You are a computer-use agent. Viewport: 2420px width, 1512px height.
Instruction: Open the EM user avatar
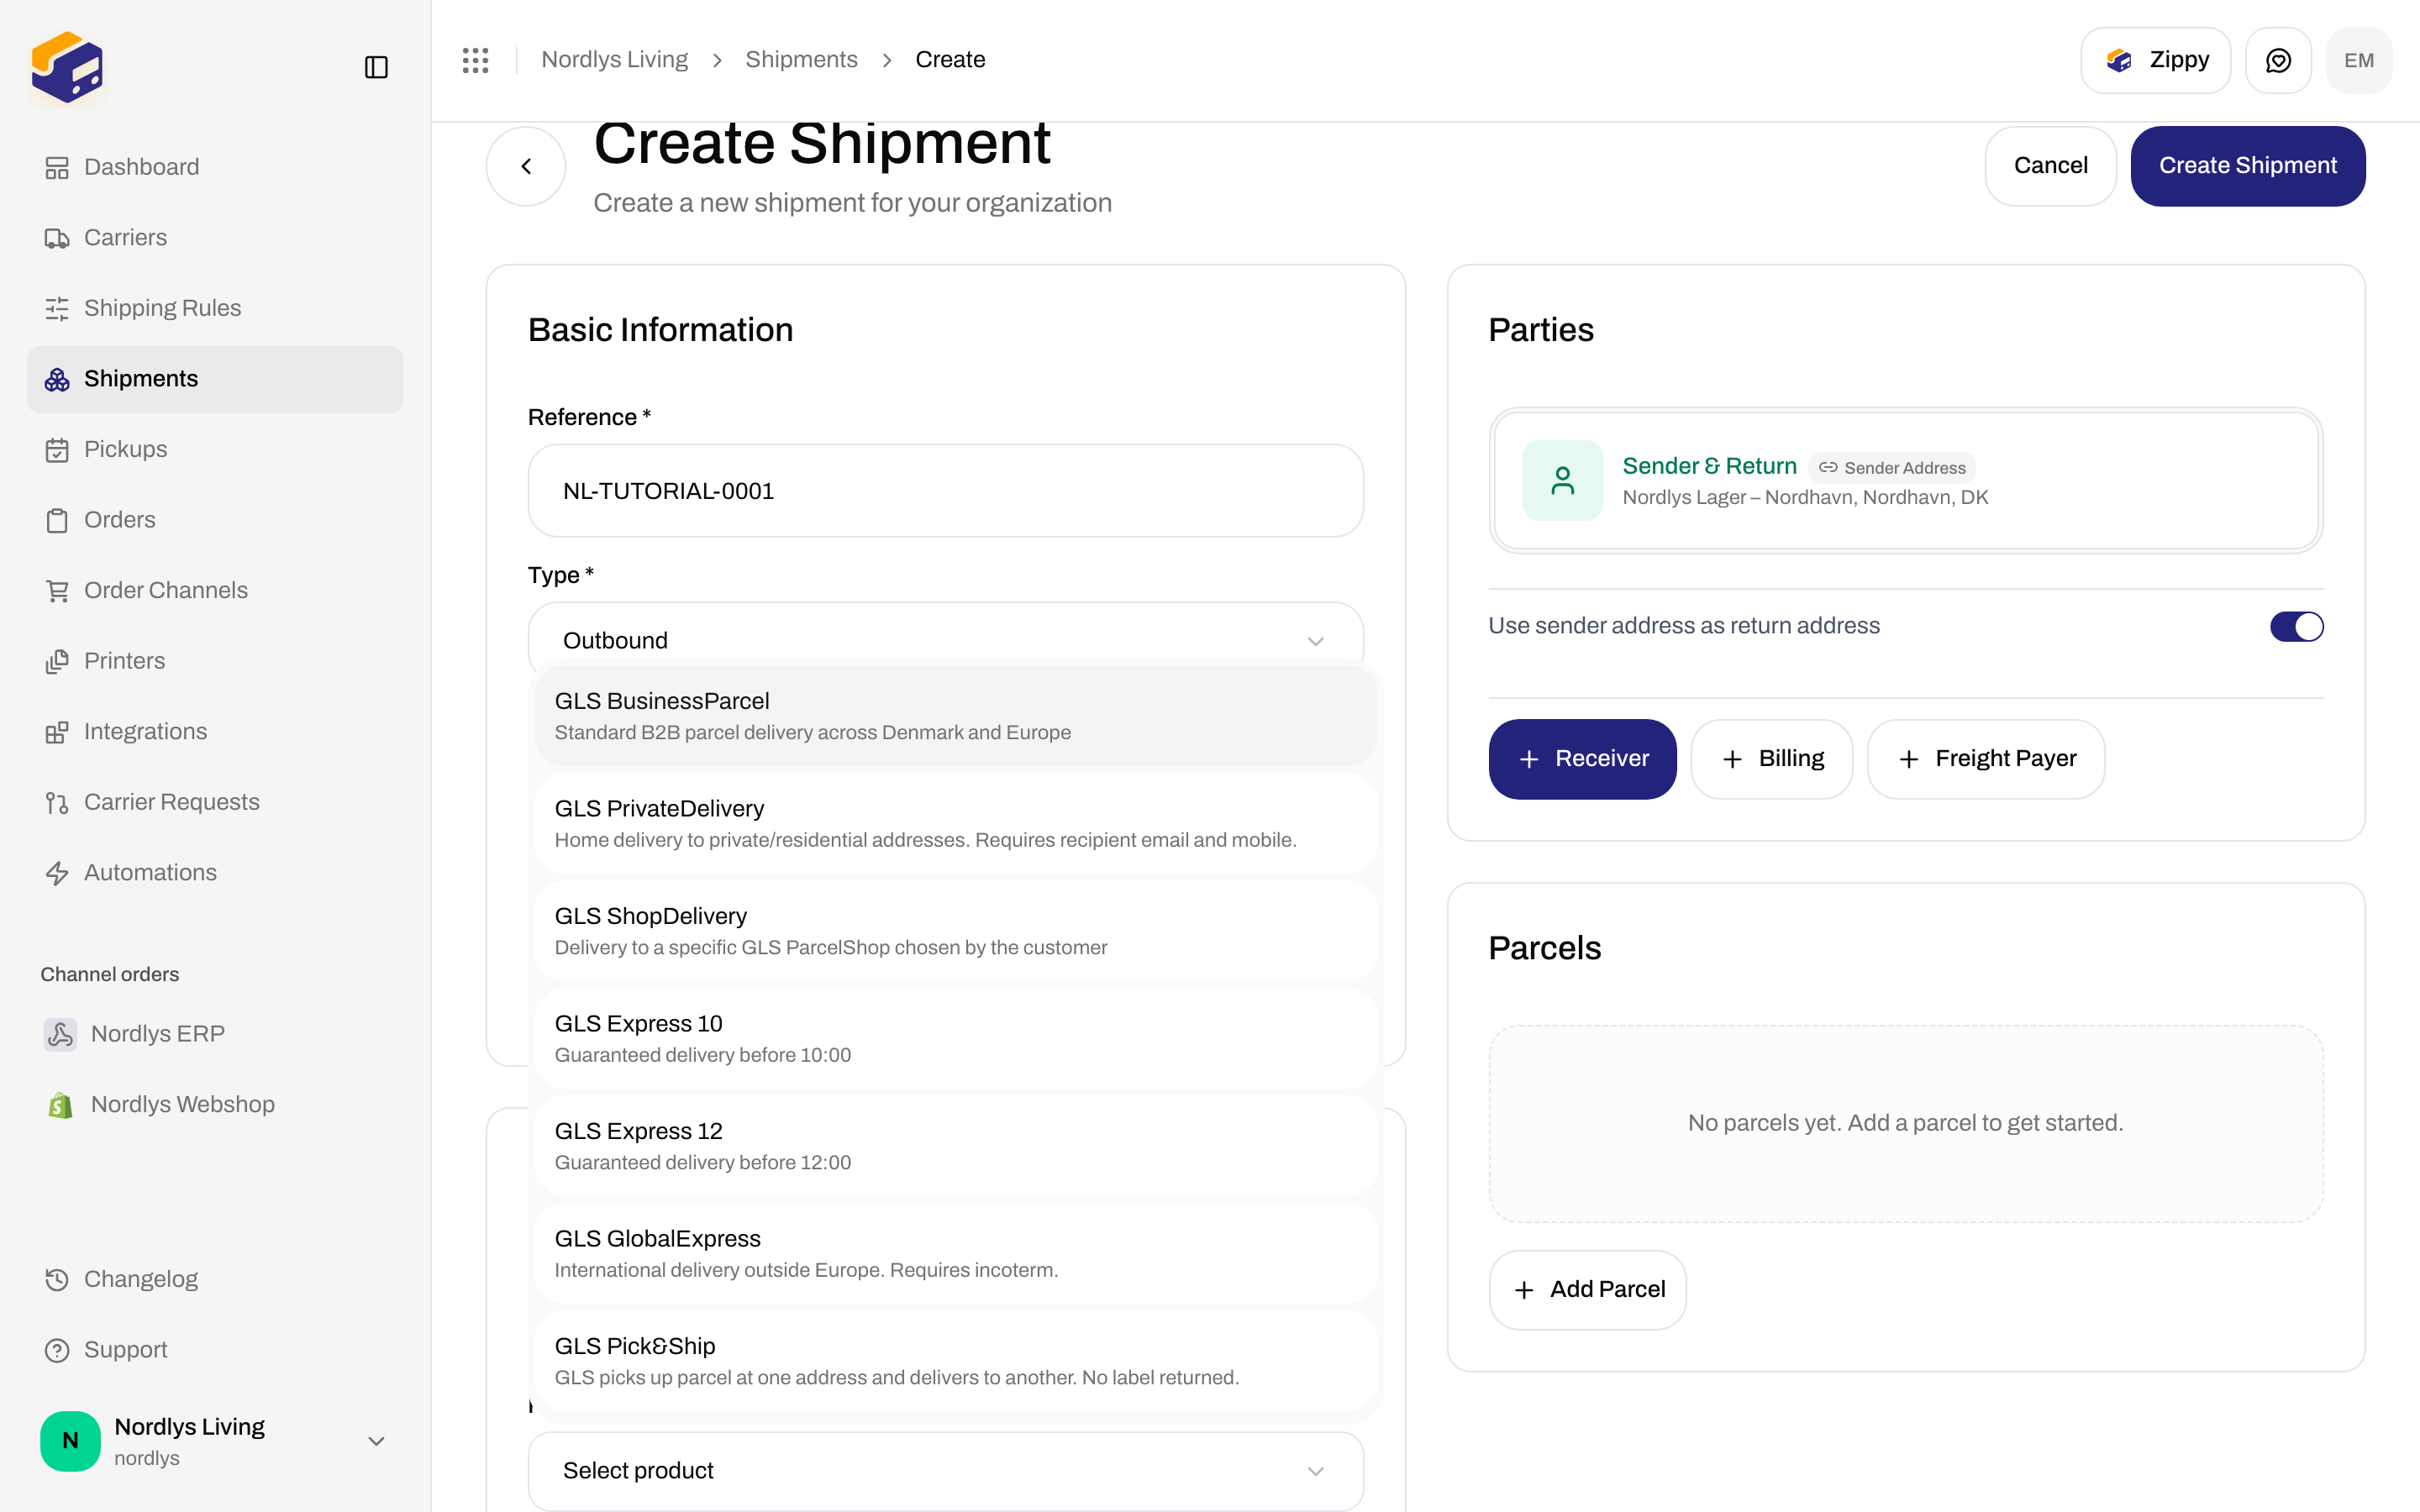click(2359, 60)
